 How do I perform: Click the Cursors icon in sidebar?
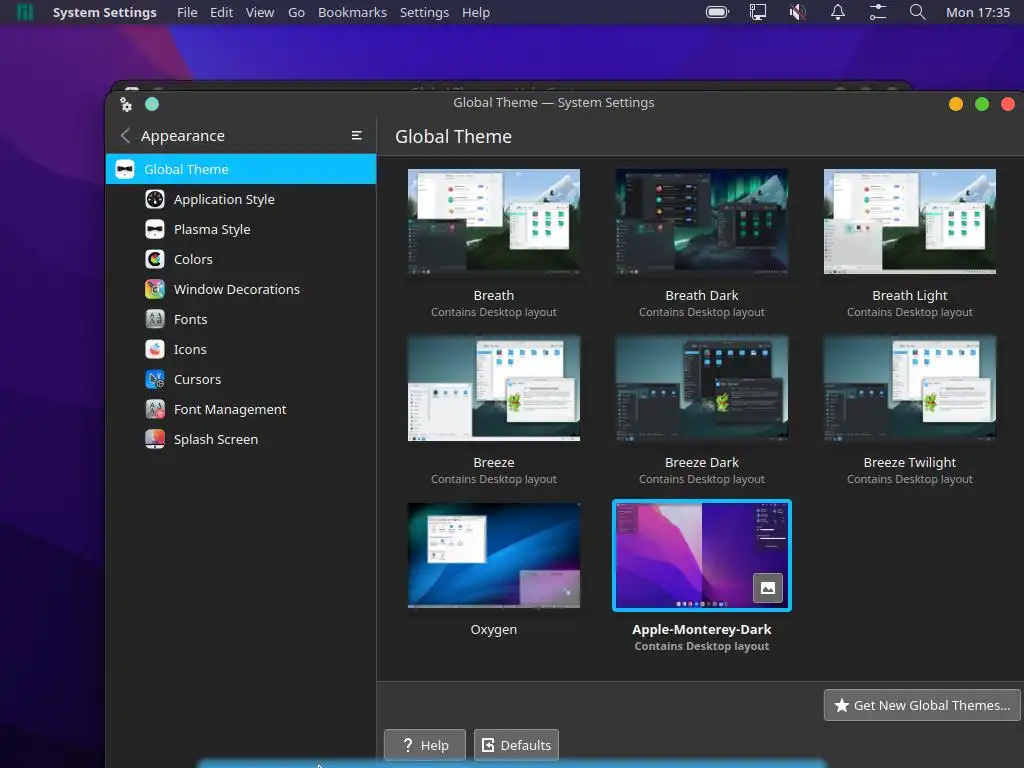pos(155,379)
